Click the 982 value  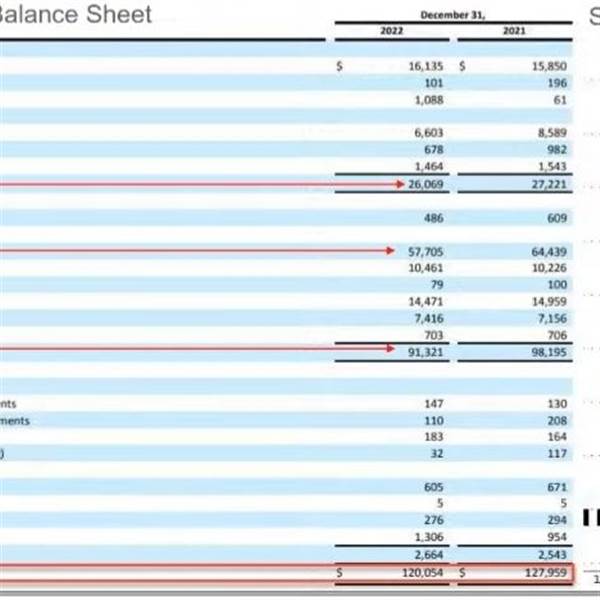[x=557, y=150]
